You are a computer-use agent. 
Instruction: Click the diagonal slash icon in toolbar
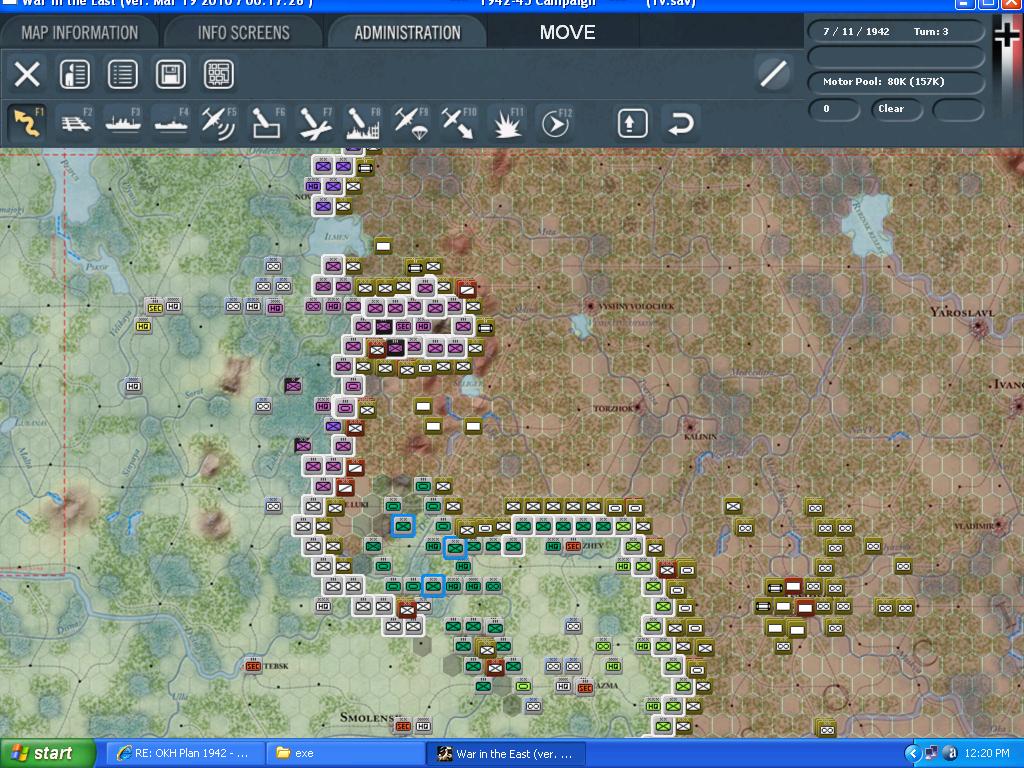[x=773, y=73]
